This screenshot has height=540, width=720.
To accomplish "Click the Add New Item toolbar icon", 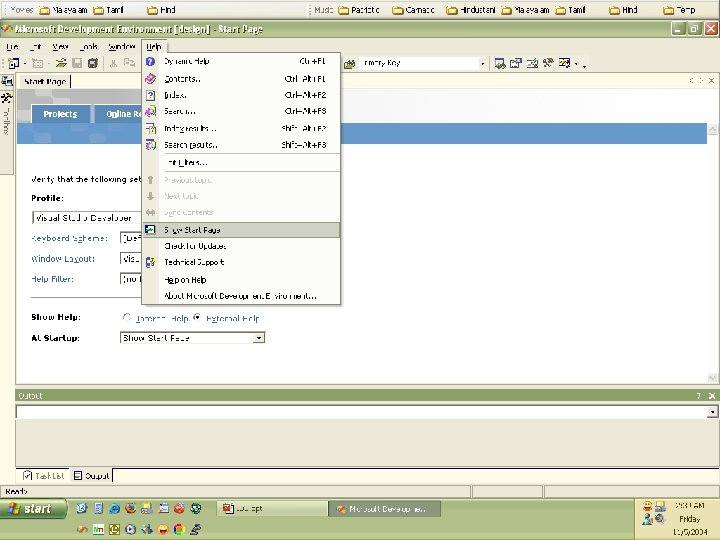I will 38,63.
